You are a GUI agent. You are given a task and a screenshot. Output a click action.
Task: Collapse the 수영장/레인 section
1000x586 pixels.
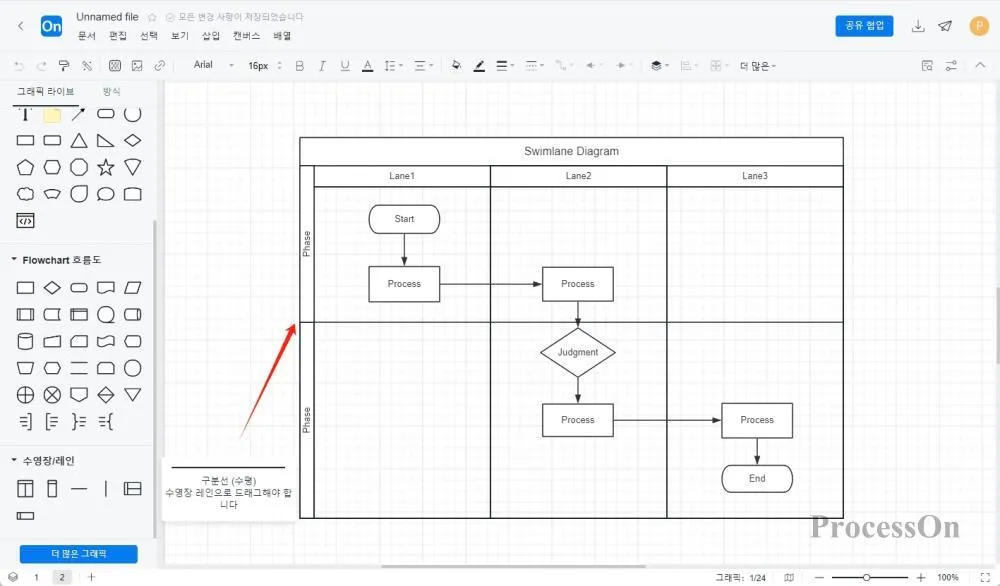tap(14, 460)
